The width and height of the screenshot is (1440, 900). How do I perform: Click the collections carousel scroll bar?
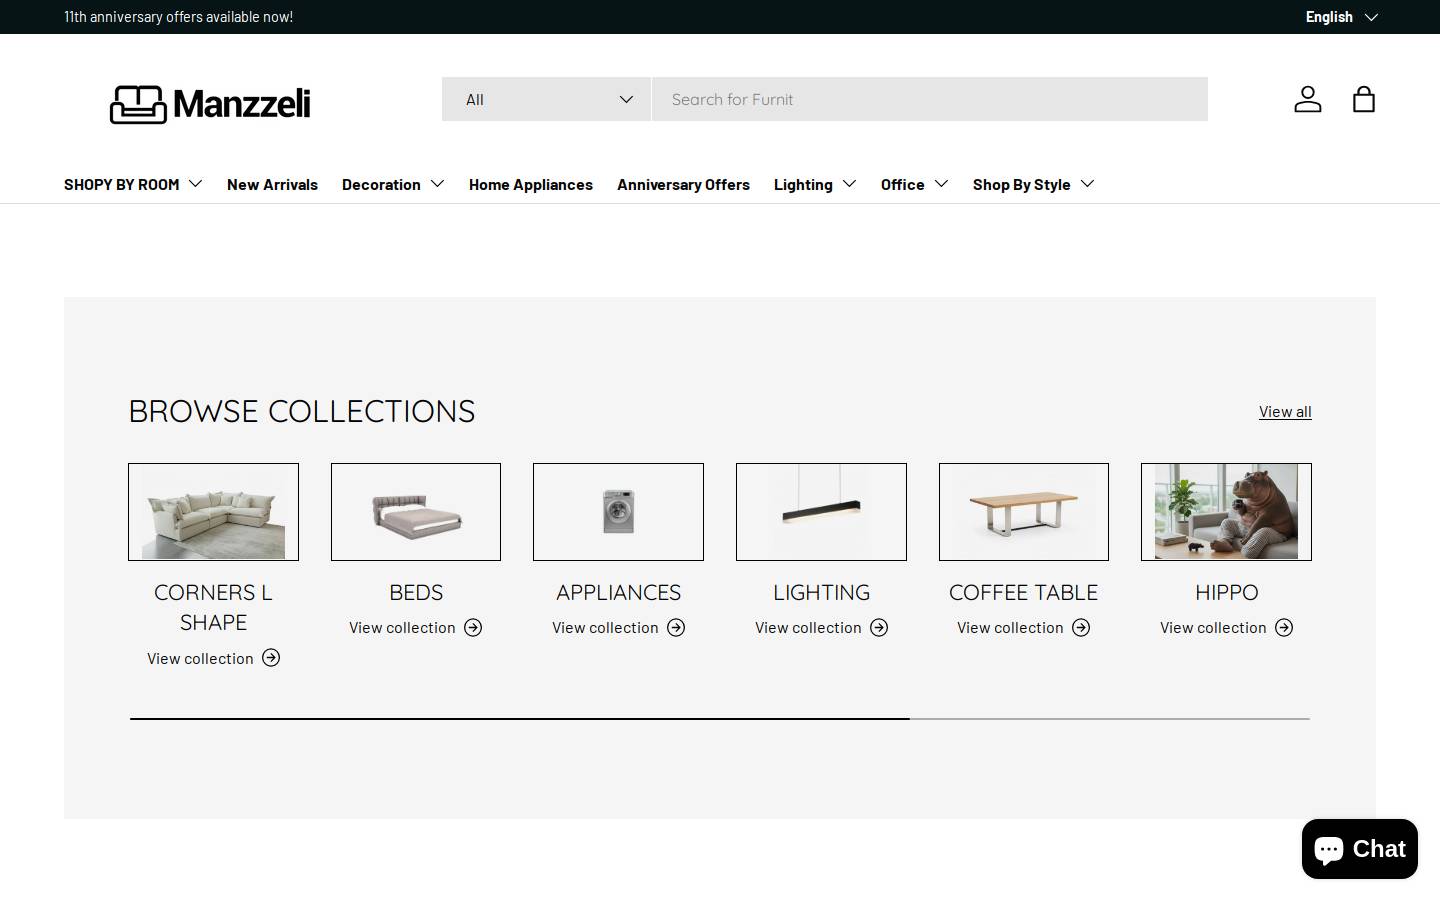[720, 718]
